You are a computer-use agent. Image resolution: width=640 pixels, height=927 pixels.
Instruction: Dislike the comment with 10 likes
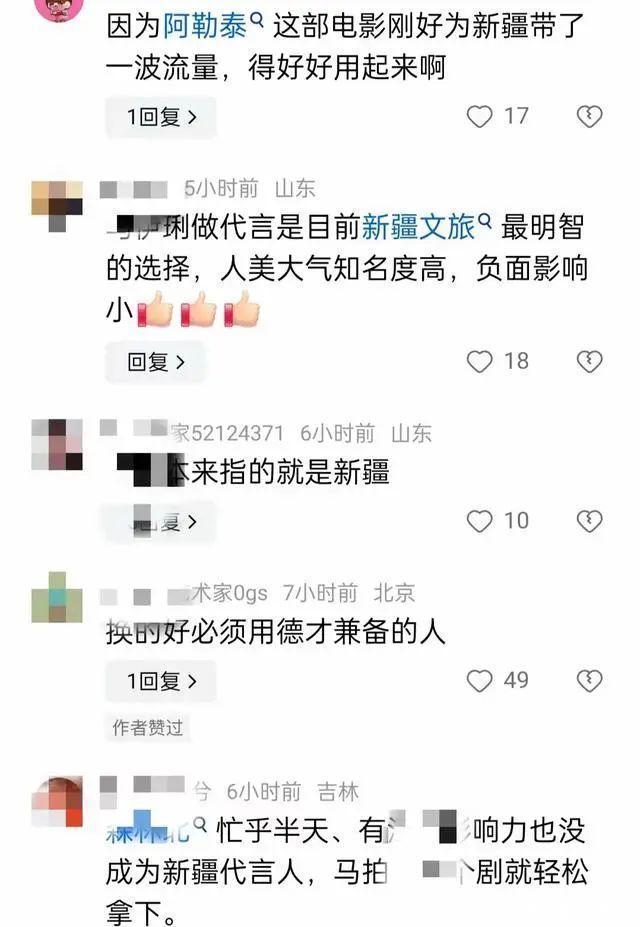(x=589, y=521)
